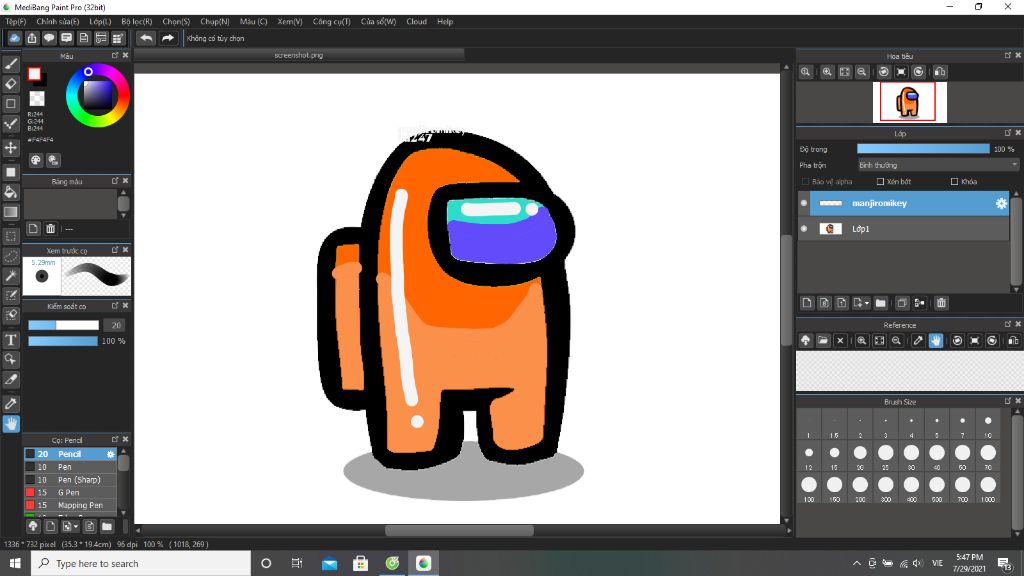
Task: Hide the Lớp1 layer visibility dot
Action: tap(804, 229)
